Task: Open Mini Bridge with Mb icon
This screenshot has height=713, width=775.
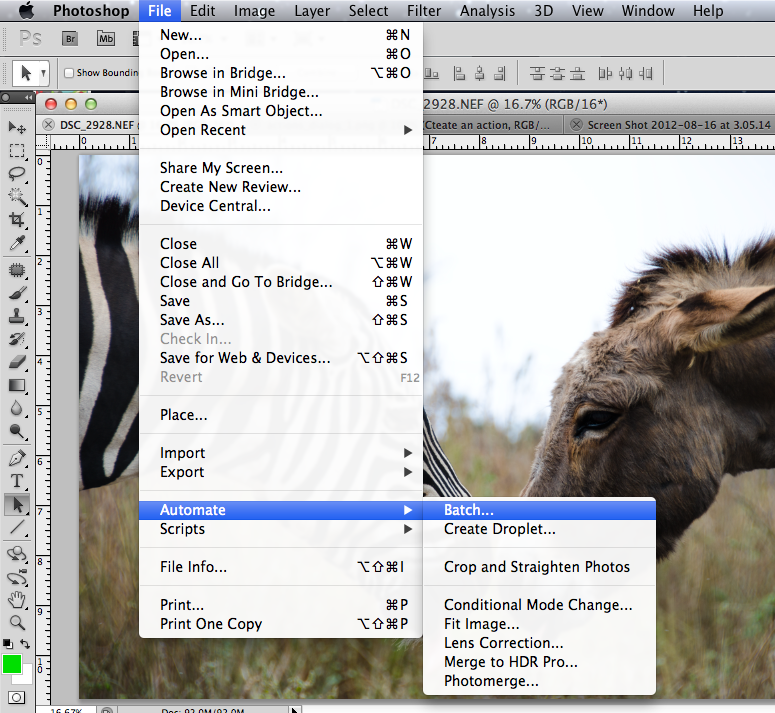Action: [x=106, y=39]
